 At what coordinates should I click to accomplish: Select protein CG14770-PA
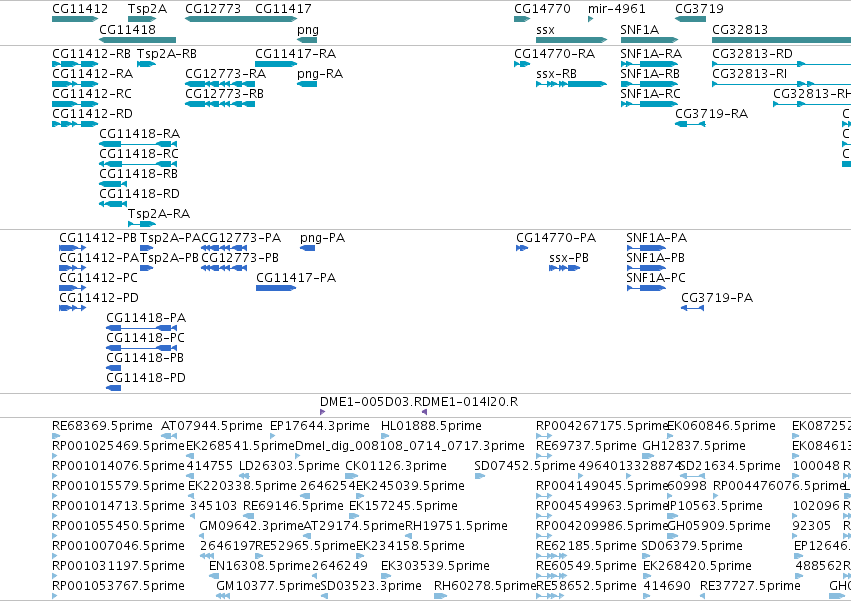point(522,248)
